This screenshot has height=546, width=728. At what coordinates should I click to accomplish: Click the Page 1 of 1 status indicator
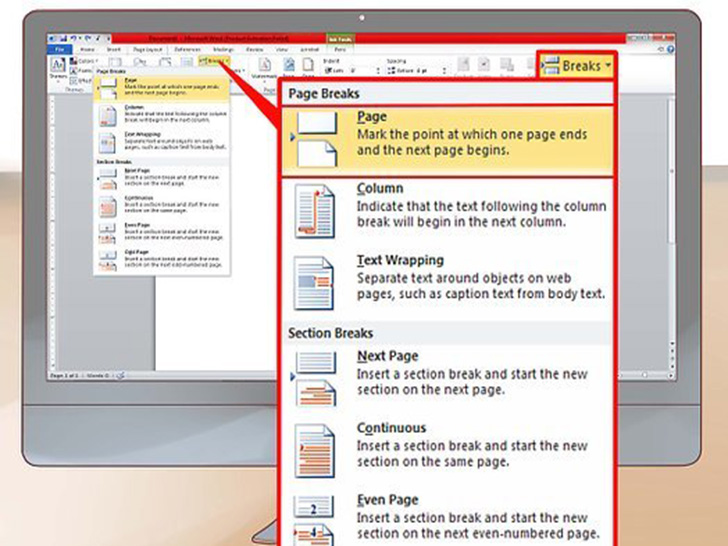pos(64,375)
